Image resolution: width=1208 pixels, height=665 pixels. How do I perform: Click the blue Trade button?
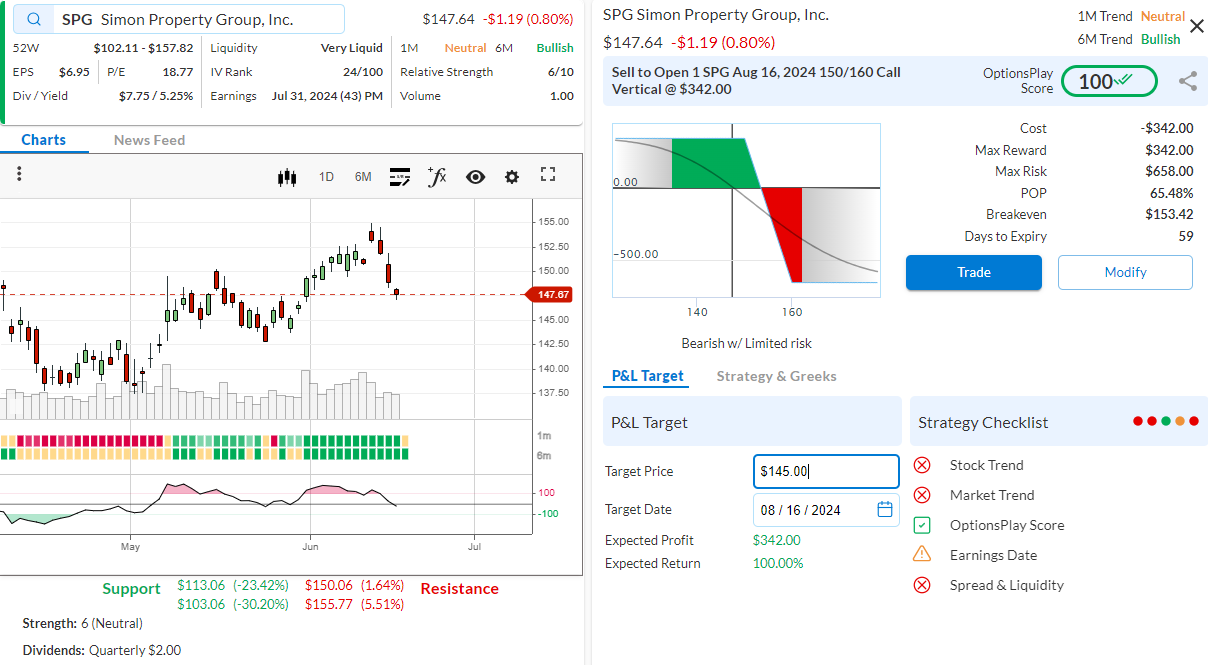(974, 272)
